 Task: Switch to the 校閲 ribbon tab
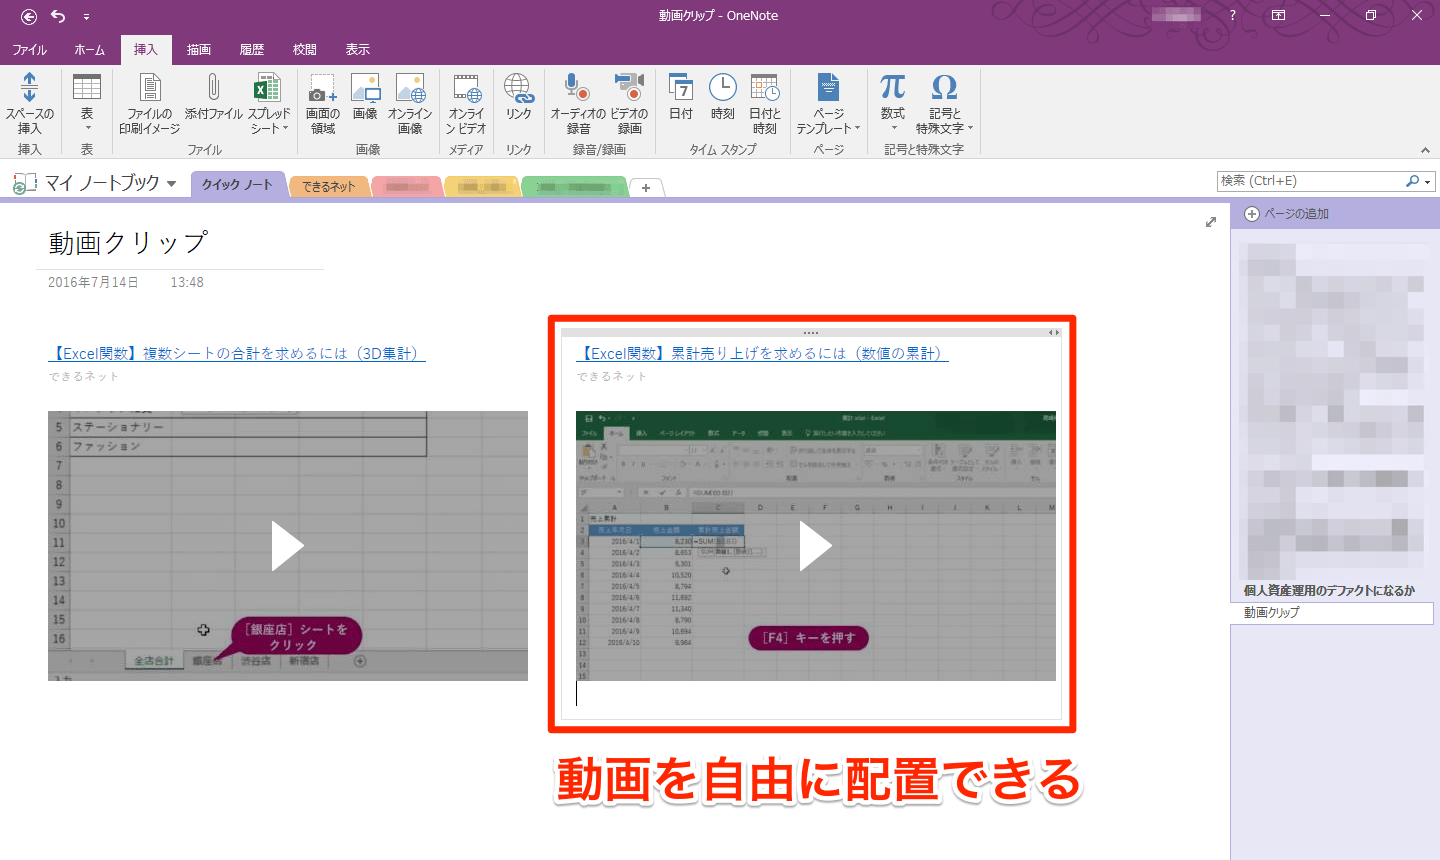305,49
